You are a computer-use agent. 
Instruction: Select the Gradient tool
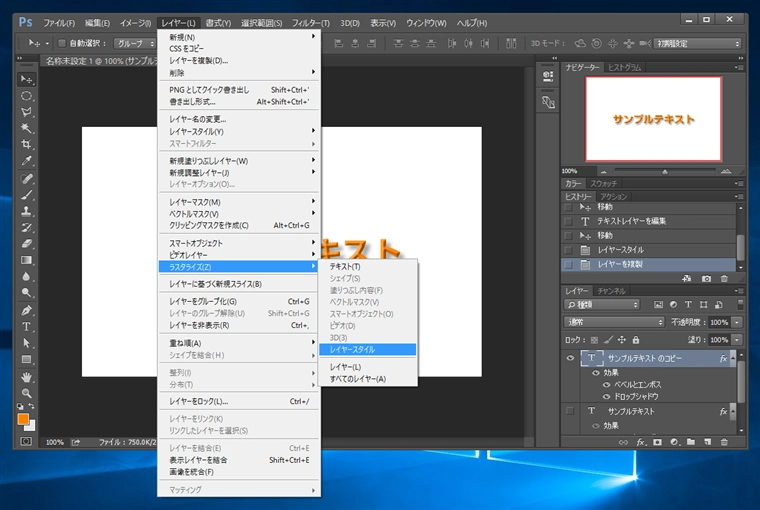coord(26,260)
